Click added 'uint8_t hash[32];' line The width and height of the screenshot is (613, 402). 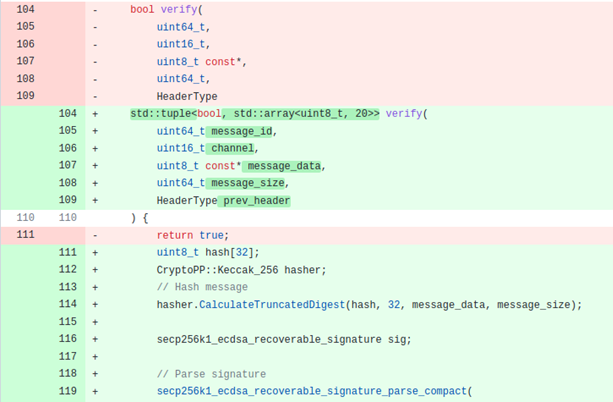208,252
